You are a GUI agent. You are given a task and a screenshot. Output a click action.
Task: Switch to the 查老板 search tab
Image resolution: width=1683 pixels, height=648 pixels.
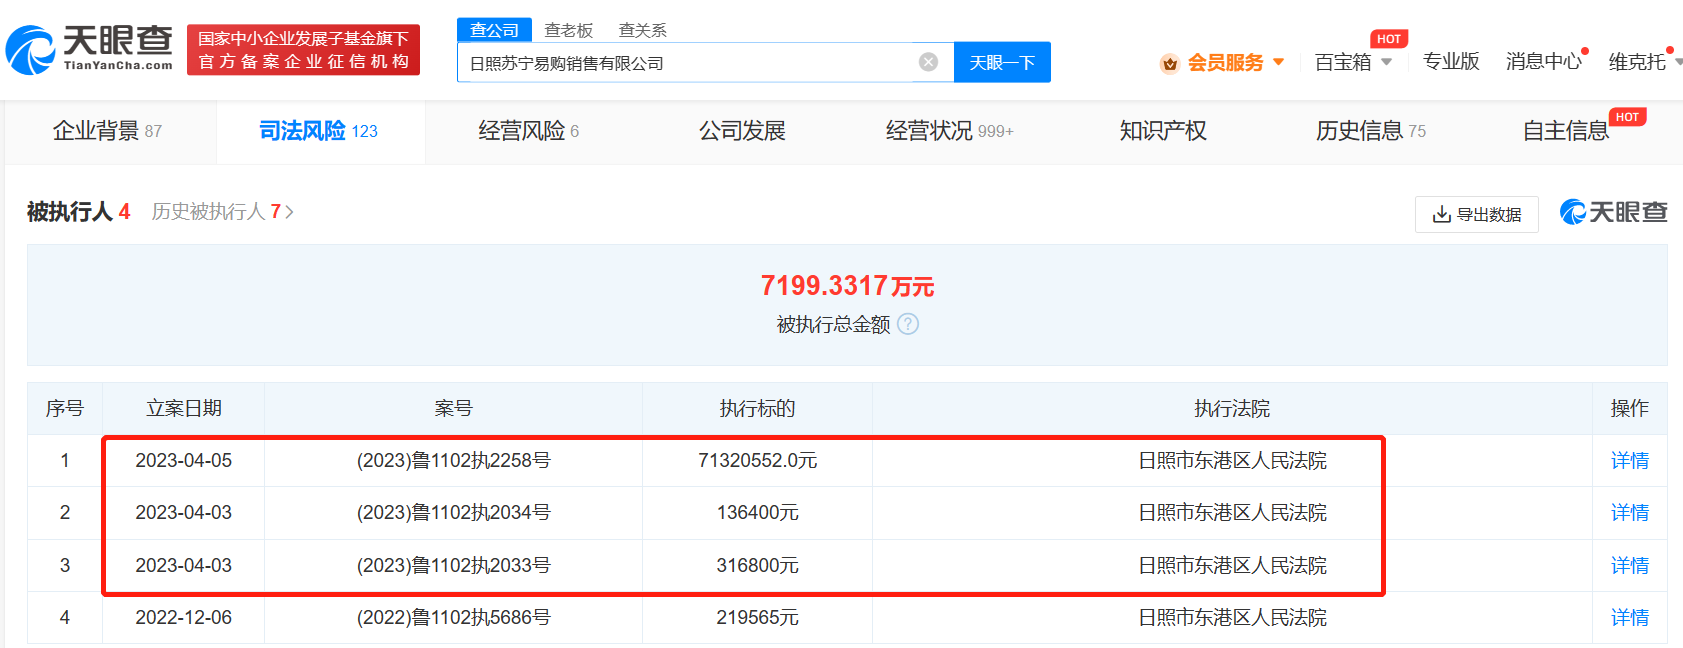(x=568, y=30)
